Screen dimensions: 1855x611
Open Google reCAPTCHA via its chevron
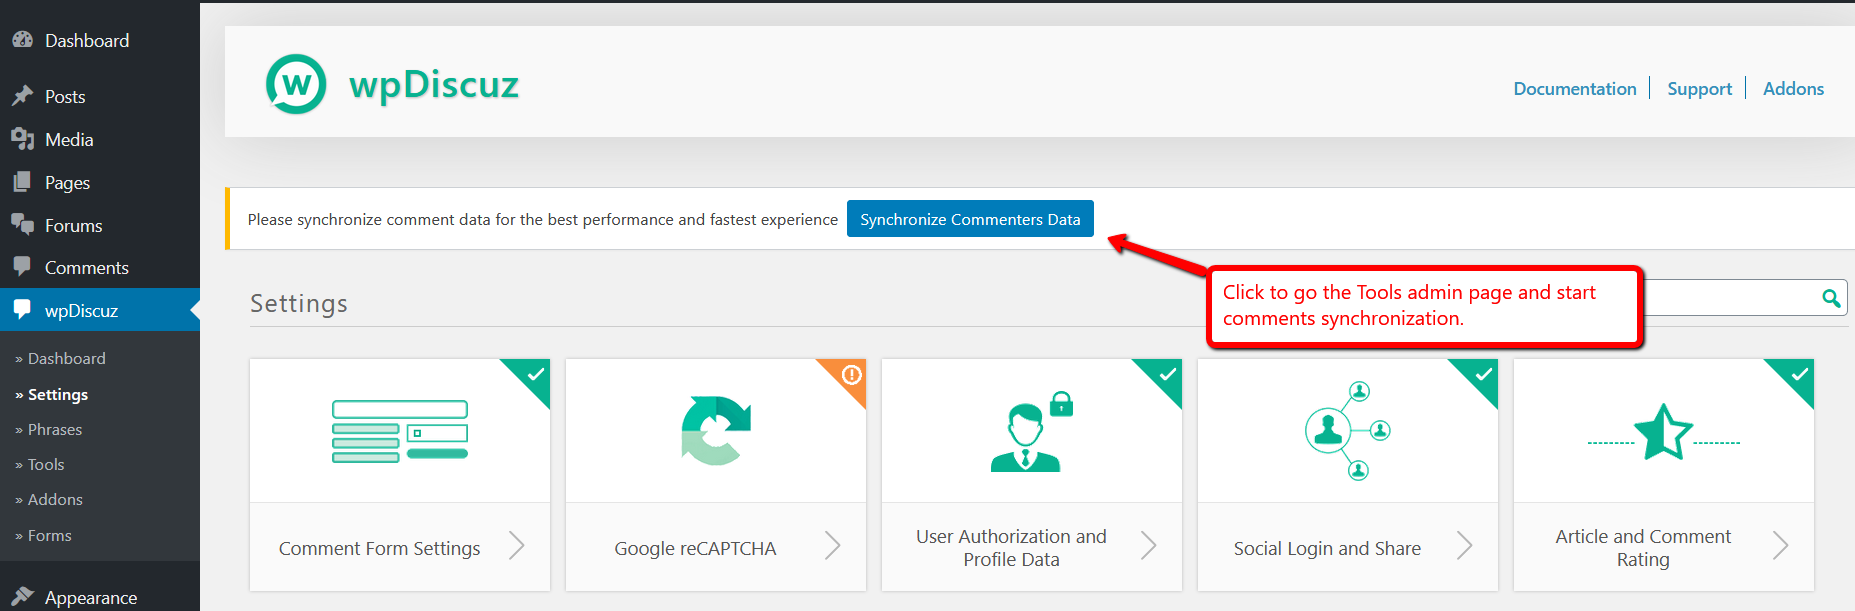tap(833, 546)
